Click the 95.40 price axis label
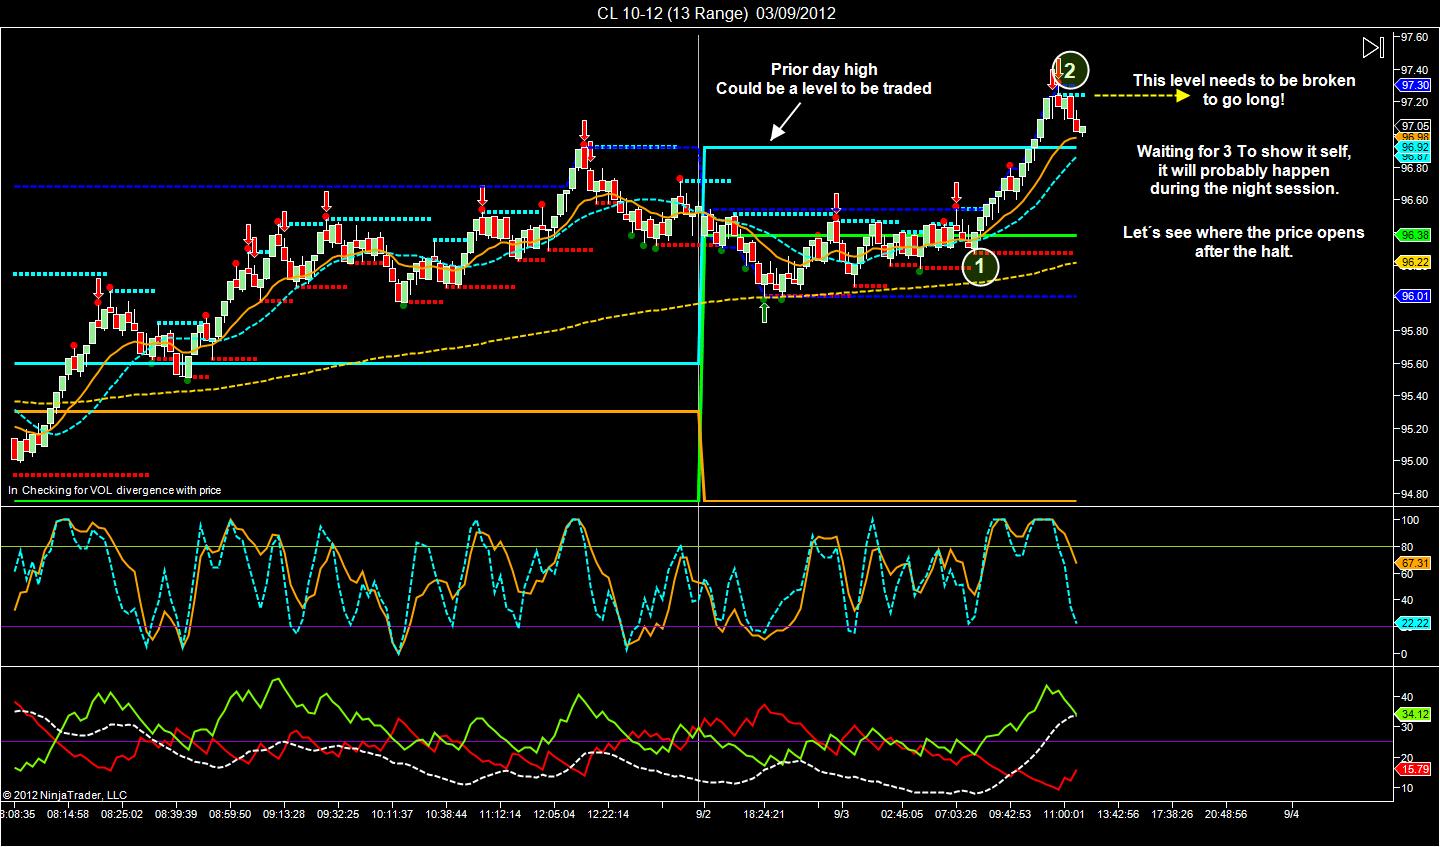 coord(1415,396)
